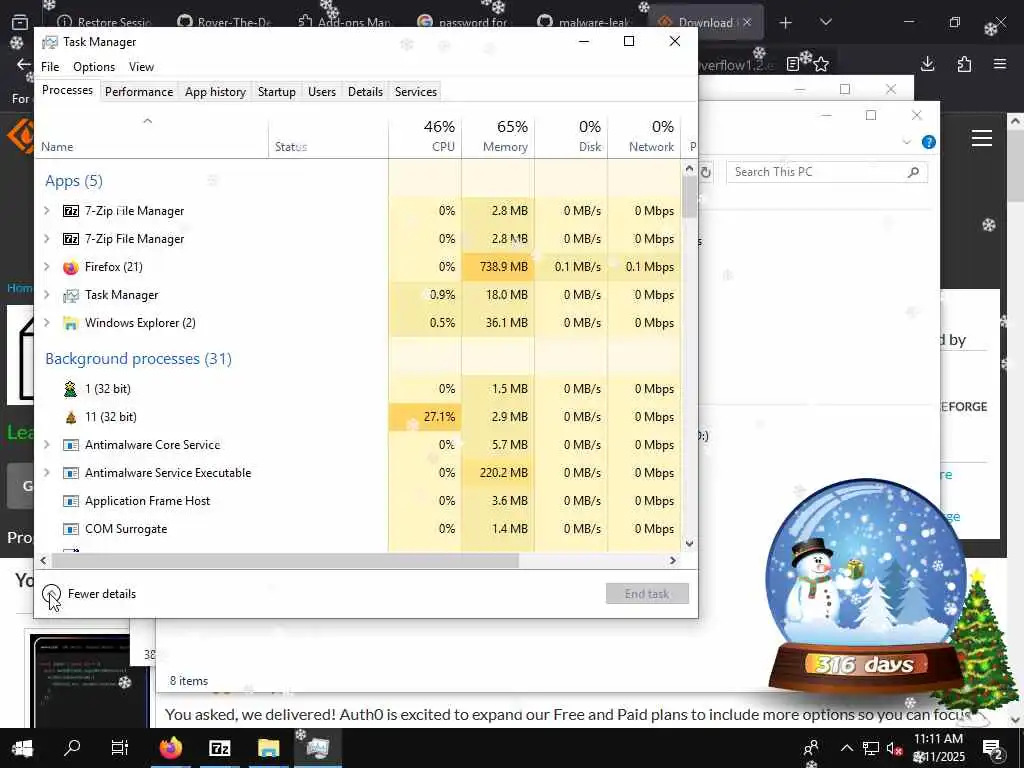Click the Windows Explorer process icon
This screenshot has height=768, width=1024.
click(x=71, y=323)
